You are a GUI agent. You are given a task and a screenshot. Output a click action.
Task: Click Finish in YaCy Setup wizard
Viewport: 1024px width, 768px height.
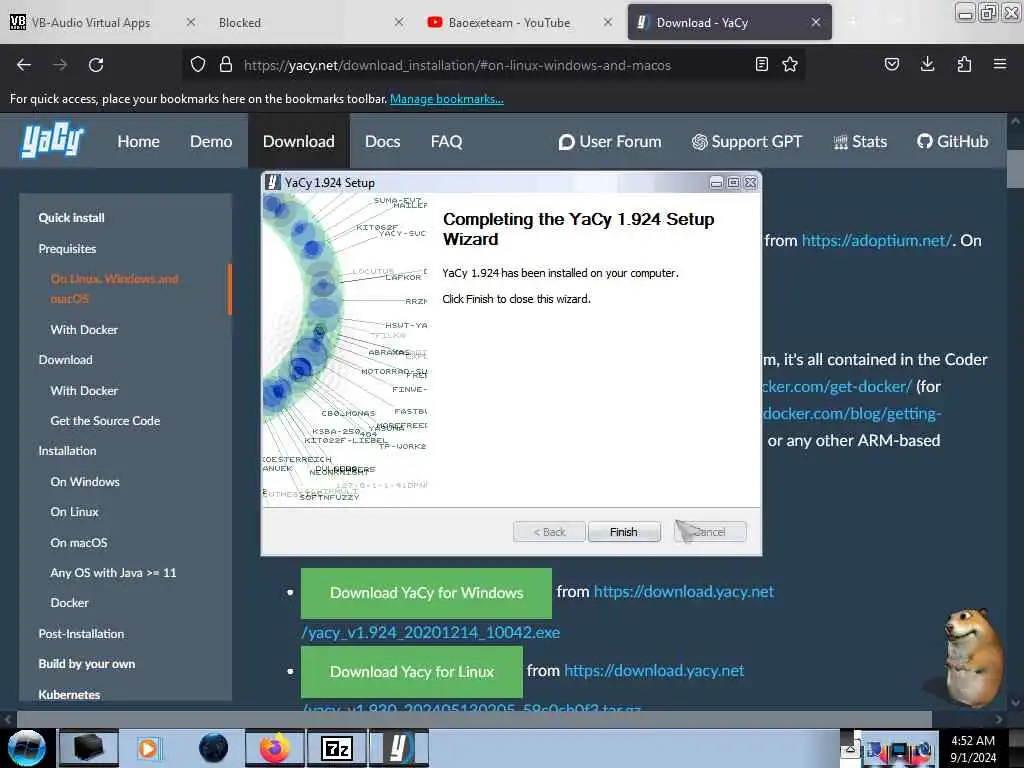tap(624, 532)
